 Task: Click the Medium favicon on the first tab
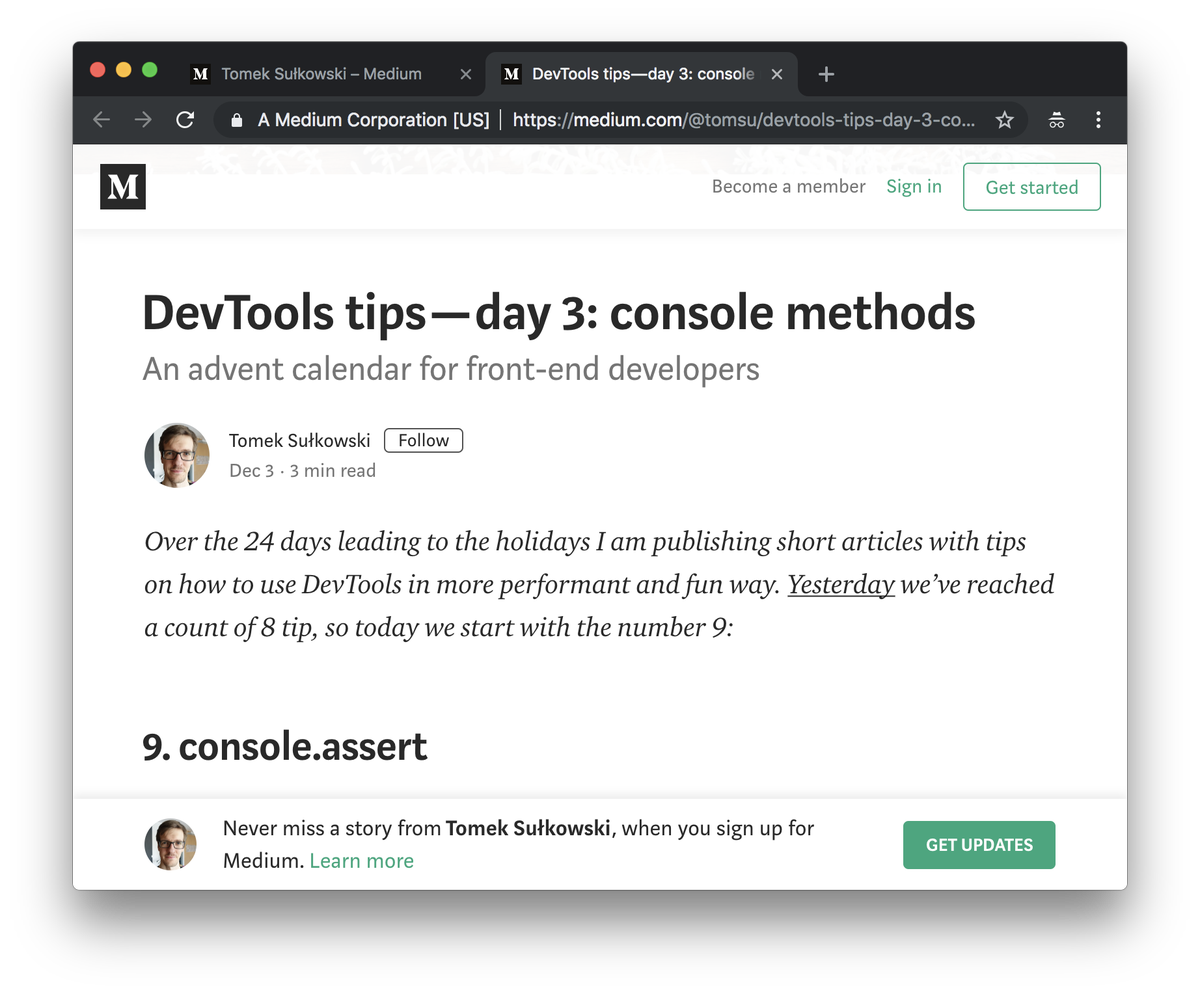pos(200,74)
